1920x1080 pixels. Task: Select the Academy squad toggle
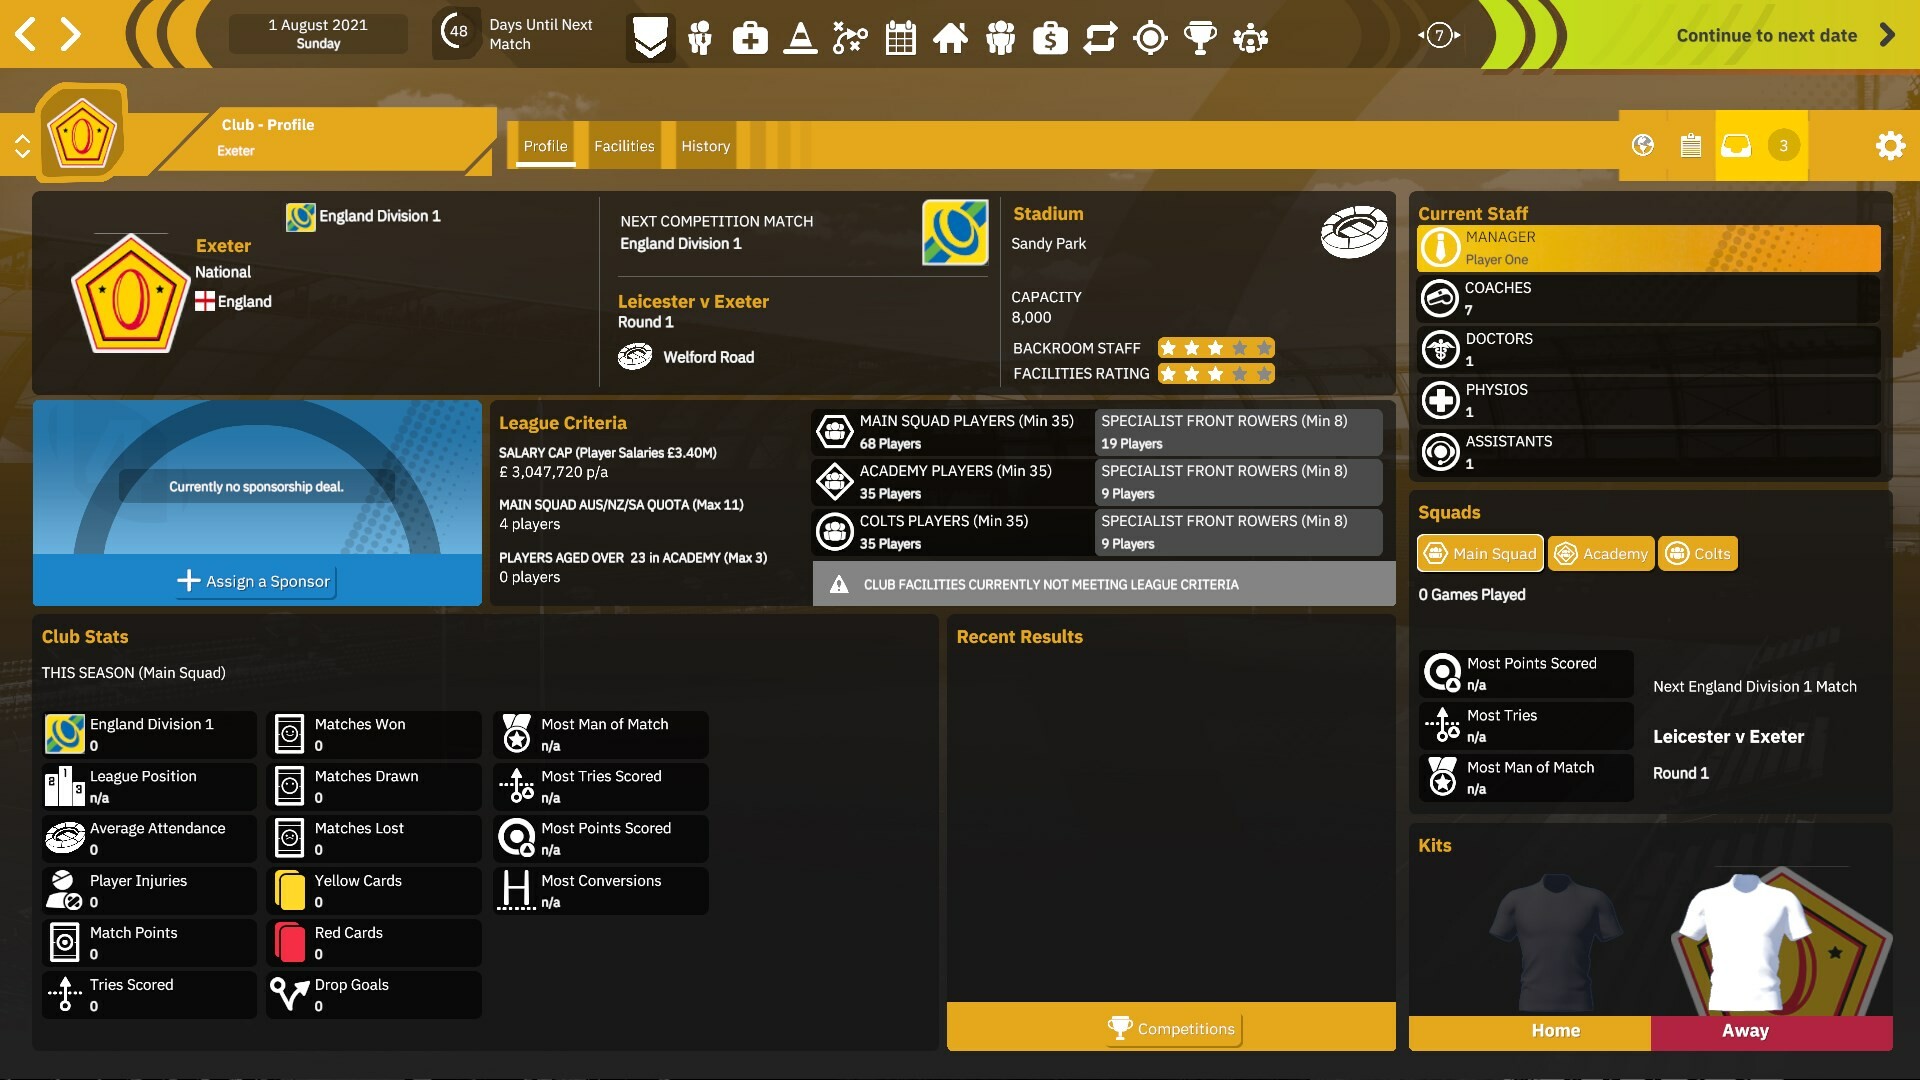[1600, 553]
